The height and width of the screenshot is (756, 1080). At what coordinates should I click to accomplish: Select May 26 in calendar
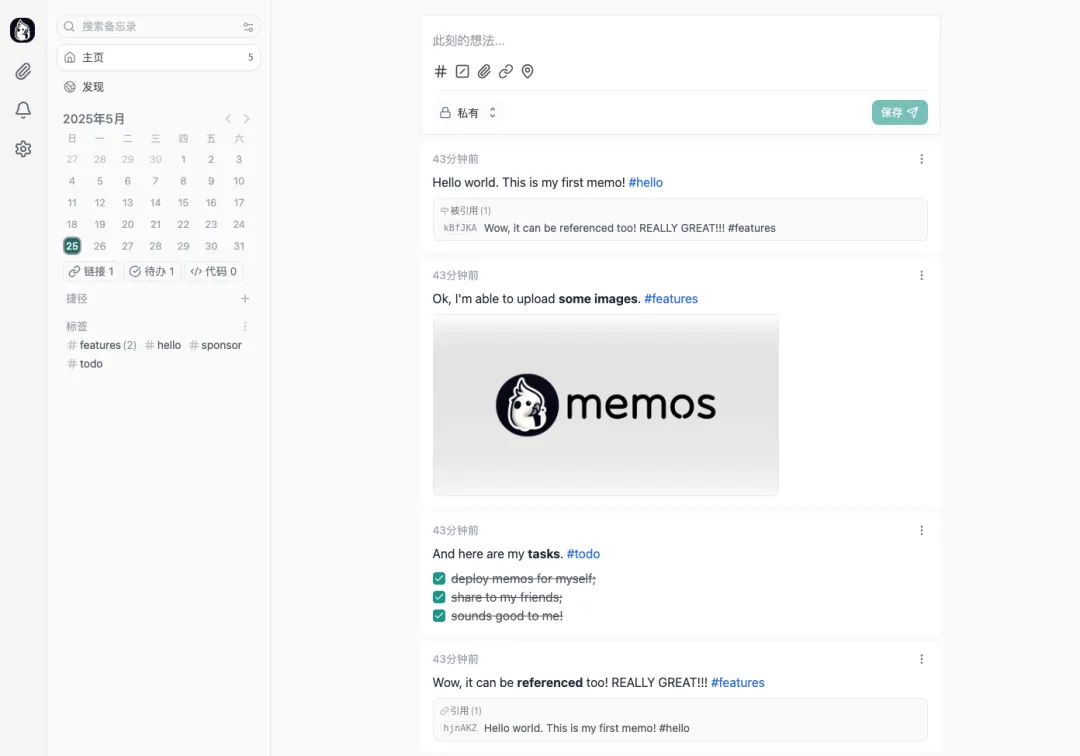[100, 246]
